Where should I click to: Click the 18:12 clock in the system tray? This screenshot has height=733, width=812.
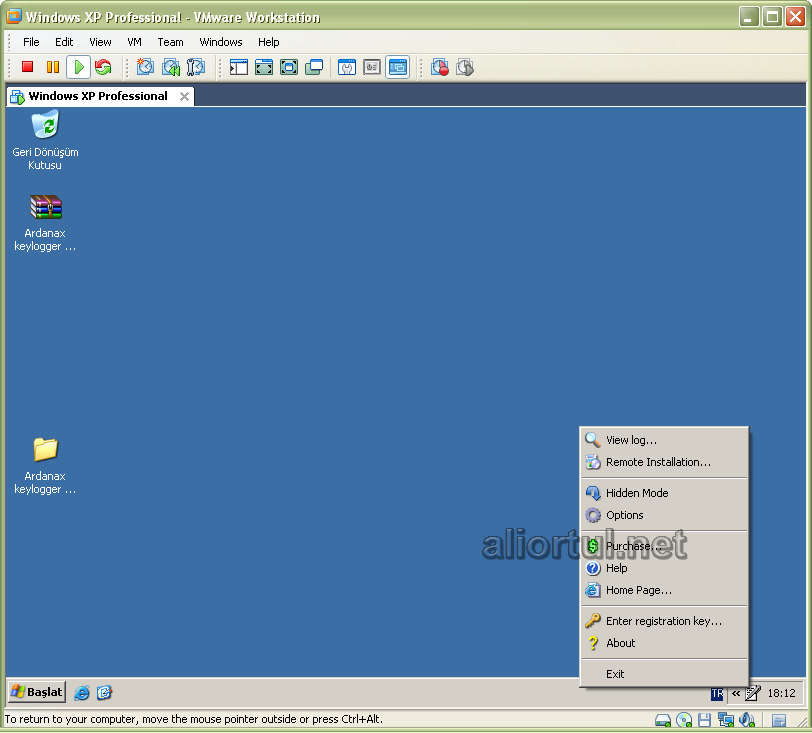coord(781,694)
